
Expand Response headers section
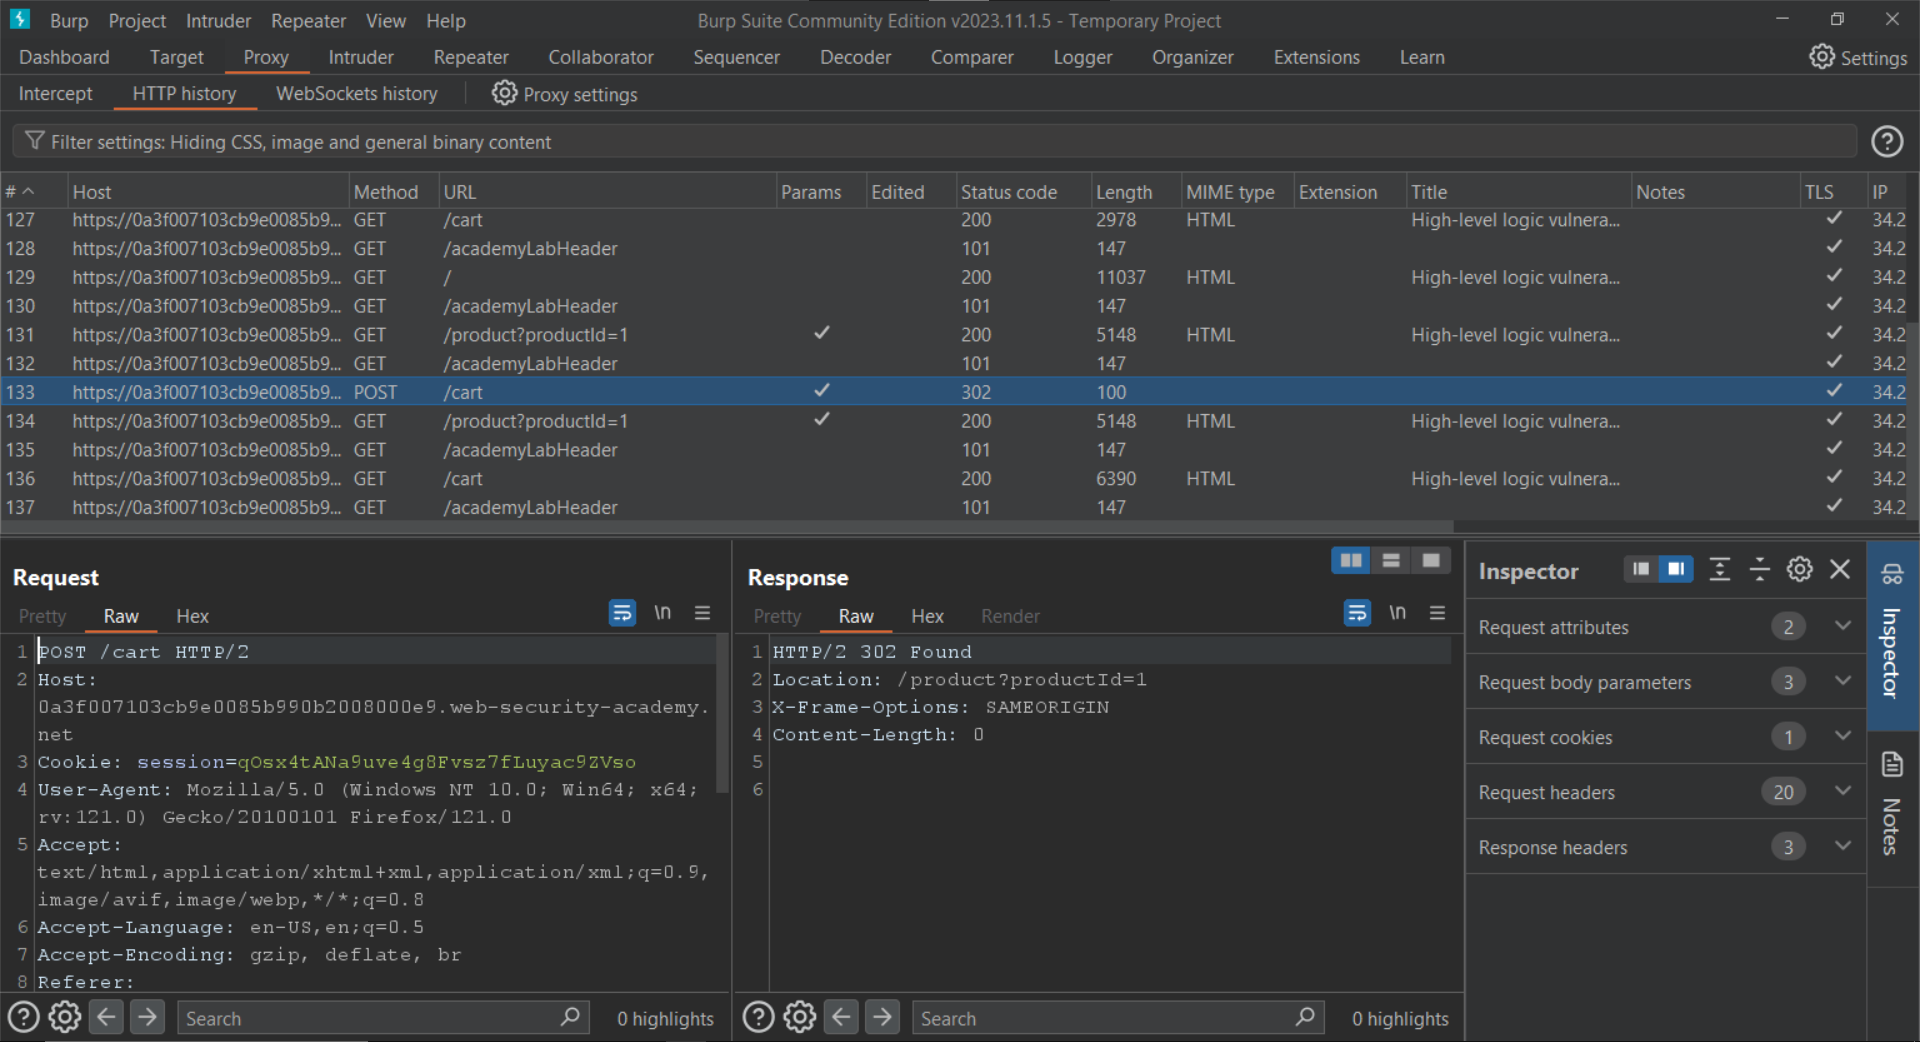pos(1842,847)
